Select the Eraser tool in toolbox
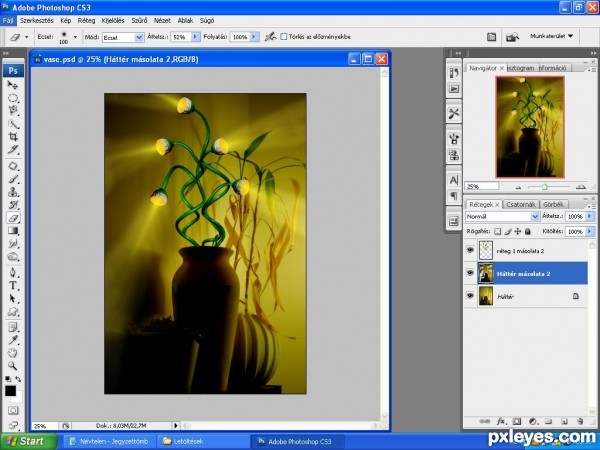This screenshot has height=450, width=600. pyautogui.click(x=13, y=218)
